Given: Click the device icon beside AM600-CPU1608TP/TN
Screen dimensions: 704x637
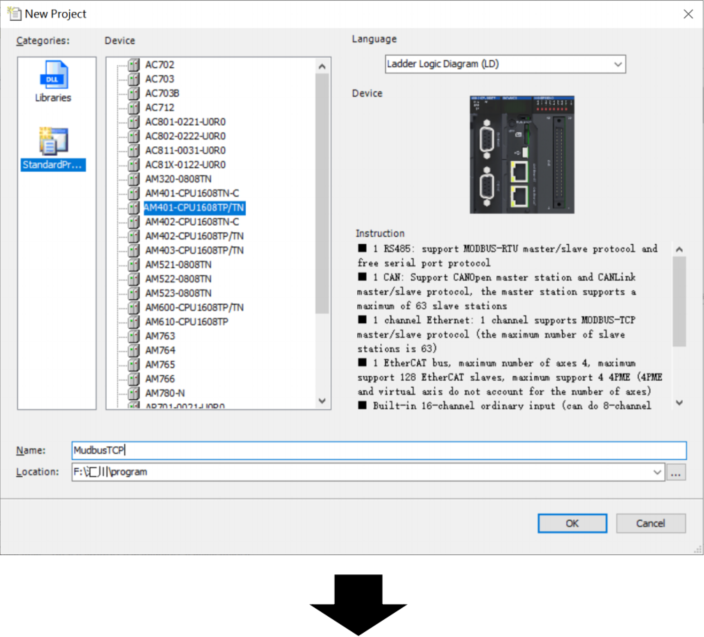Looking at the screenshot, I should (133, 308).
